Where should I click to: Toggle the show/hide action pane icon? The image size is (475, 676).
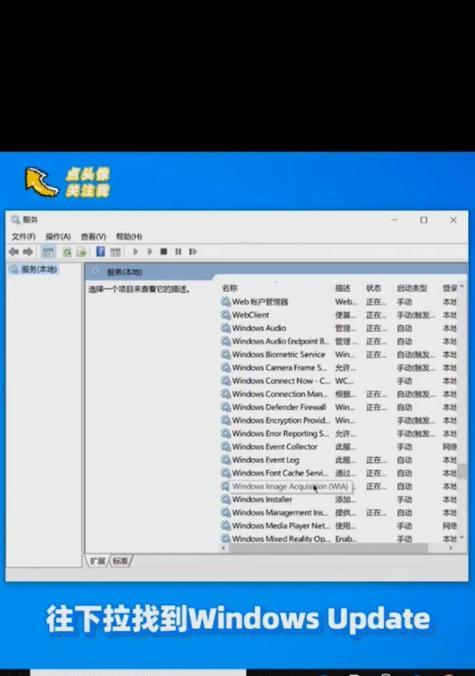(x=115, y=252)
